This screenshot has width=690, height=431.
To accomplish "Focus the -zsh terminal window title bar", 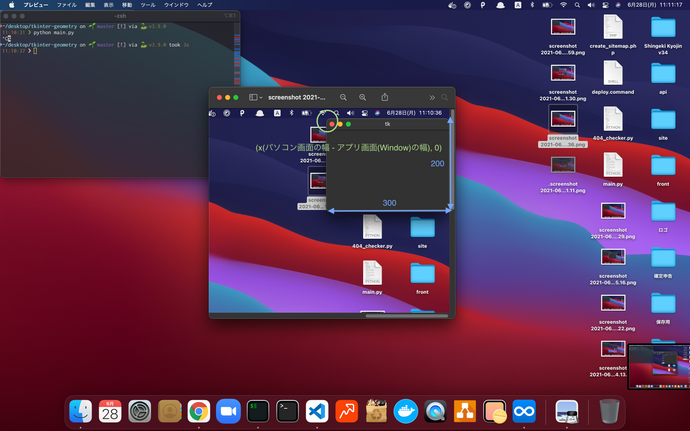I will 120,16.
